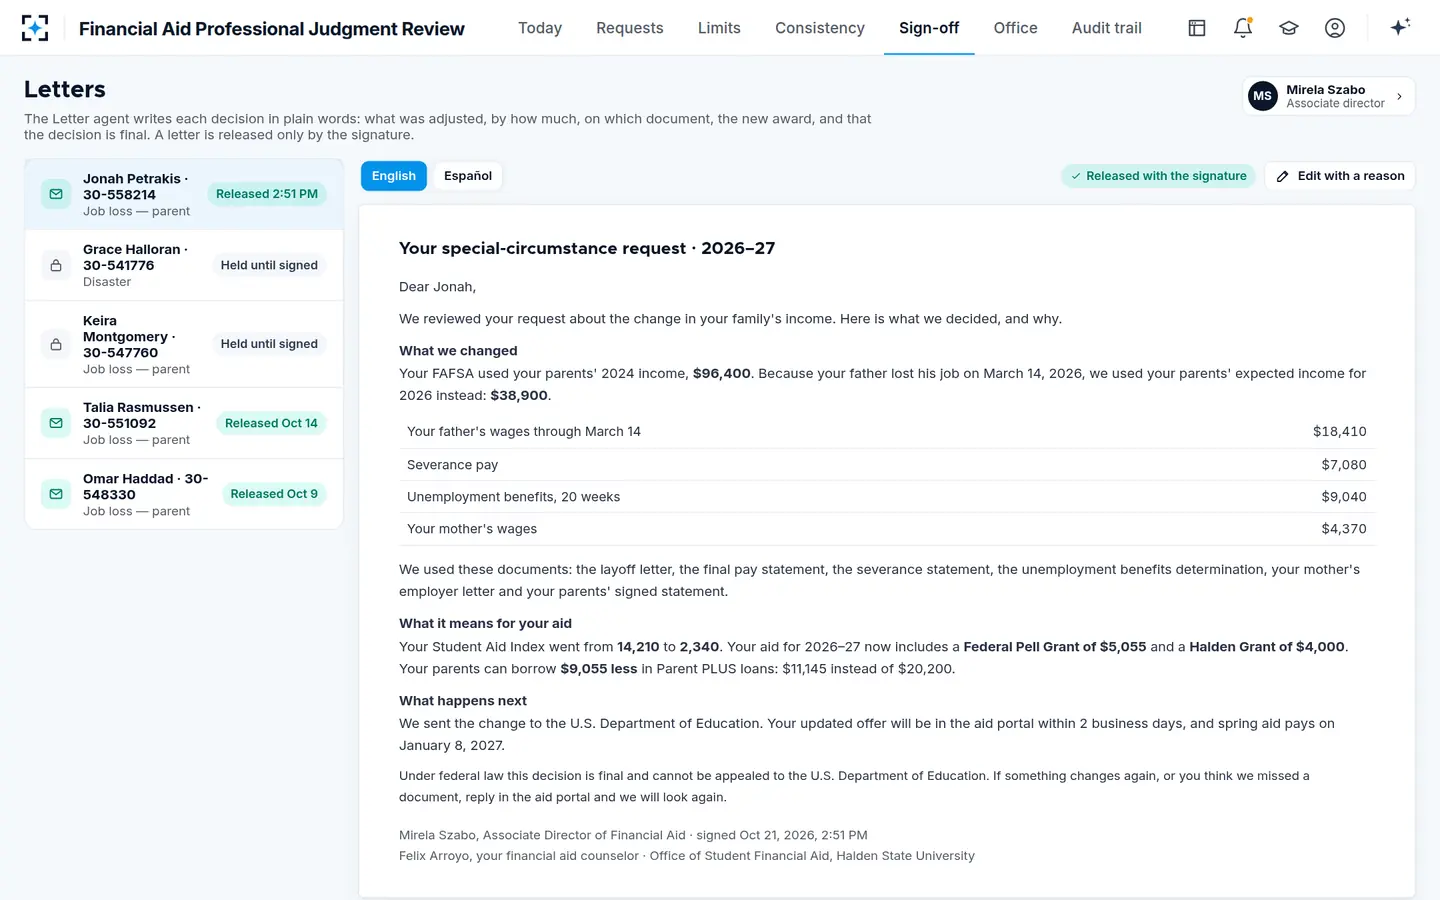Click the graduation cap icon
This screenshot has width=1440, height=900.
point(1289,28)
